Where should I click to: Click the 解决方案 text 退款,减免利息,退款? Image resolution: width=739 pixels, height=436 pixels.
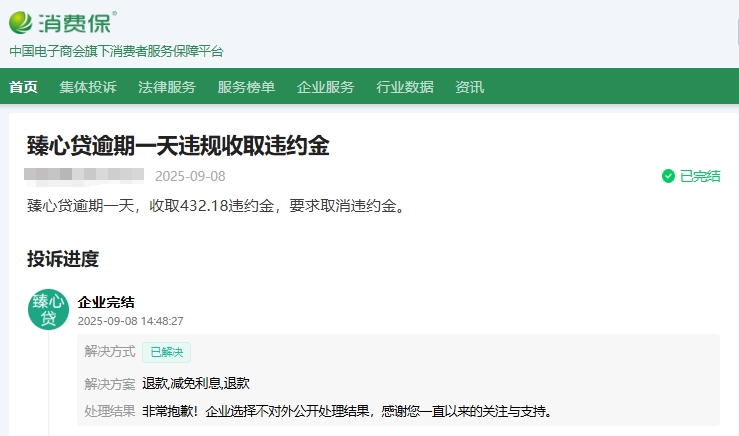coord(196,383)
